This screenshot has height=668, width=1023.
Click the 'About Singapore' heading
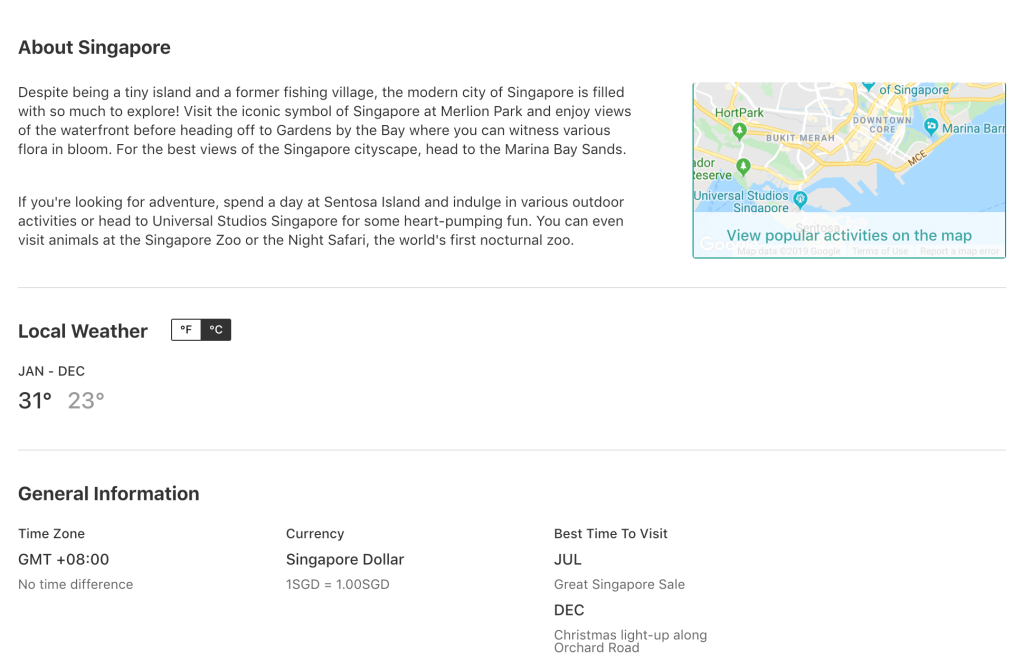click(94, 48)
